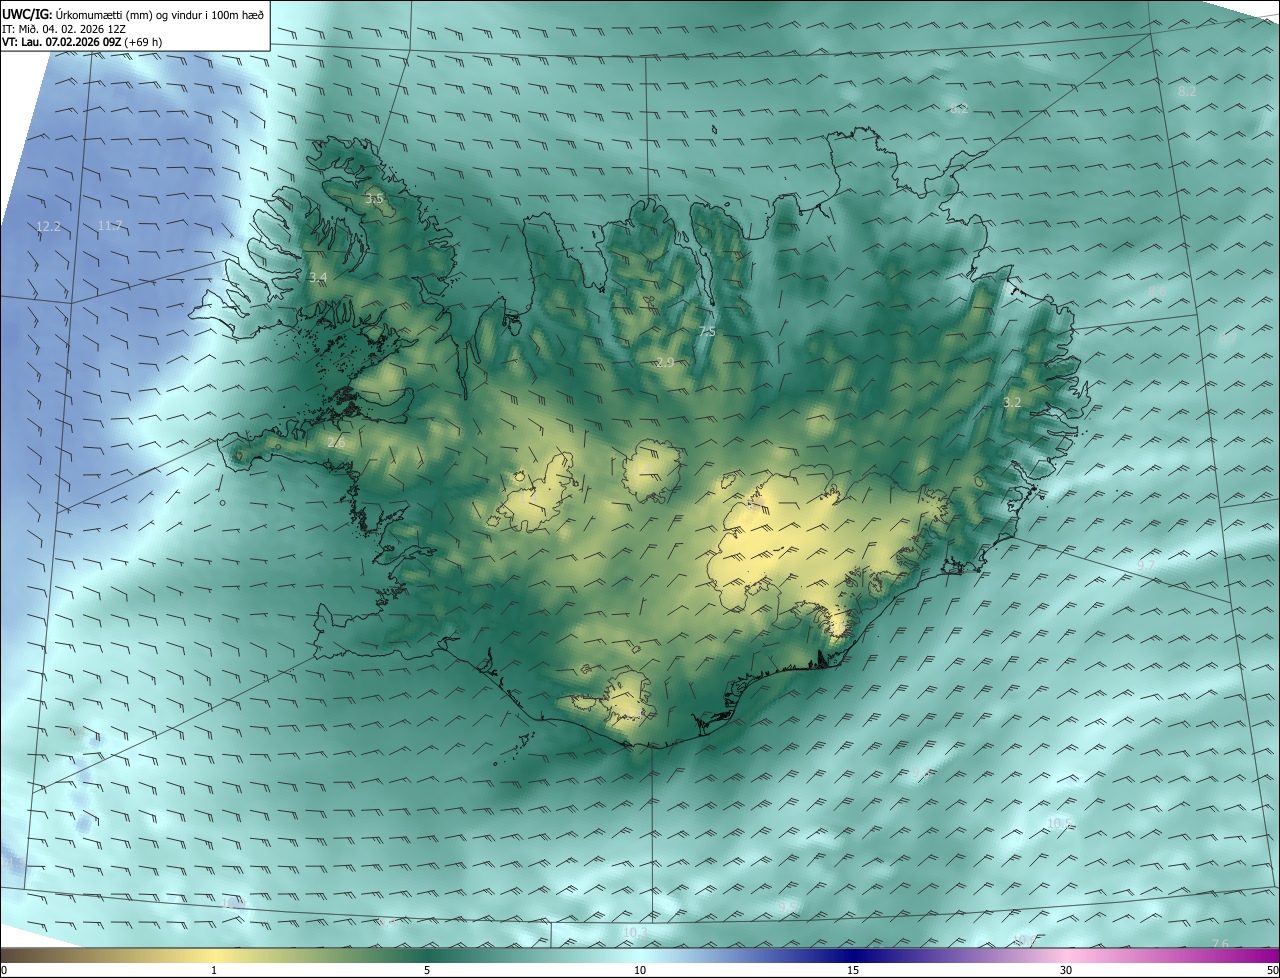The image size is (1280, 978).
Task: Click the 10.3 value label near the bottom
Action: [635, 933]
